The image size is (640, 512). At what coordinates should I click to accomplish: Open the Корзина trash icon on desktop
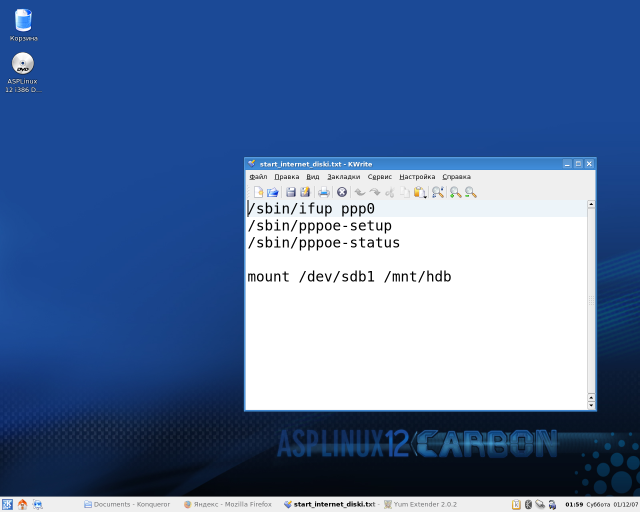23,25
